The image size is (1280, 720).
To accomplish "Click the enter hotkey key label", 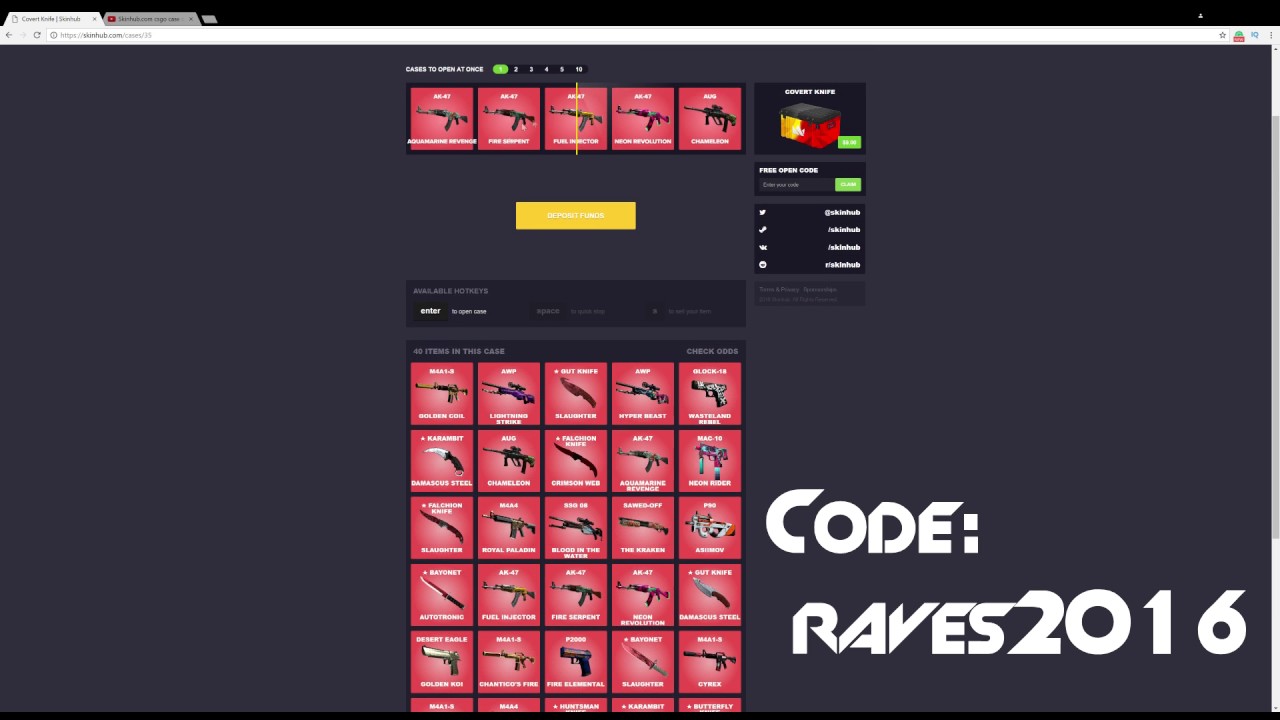I will pos(430,311).
